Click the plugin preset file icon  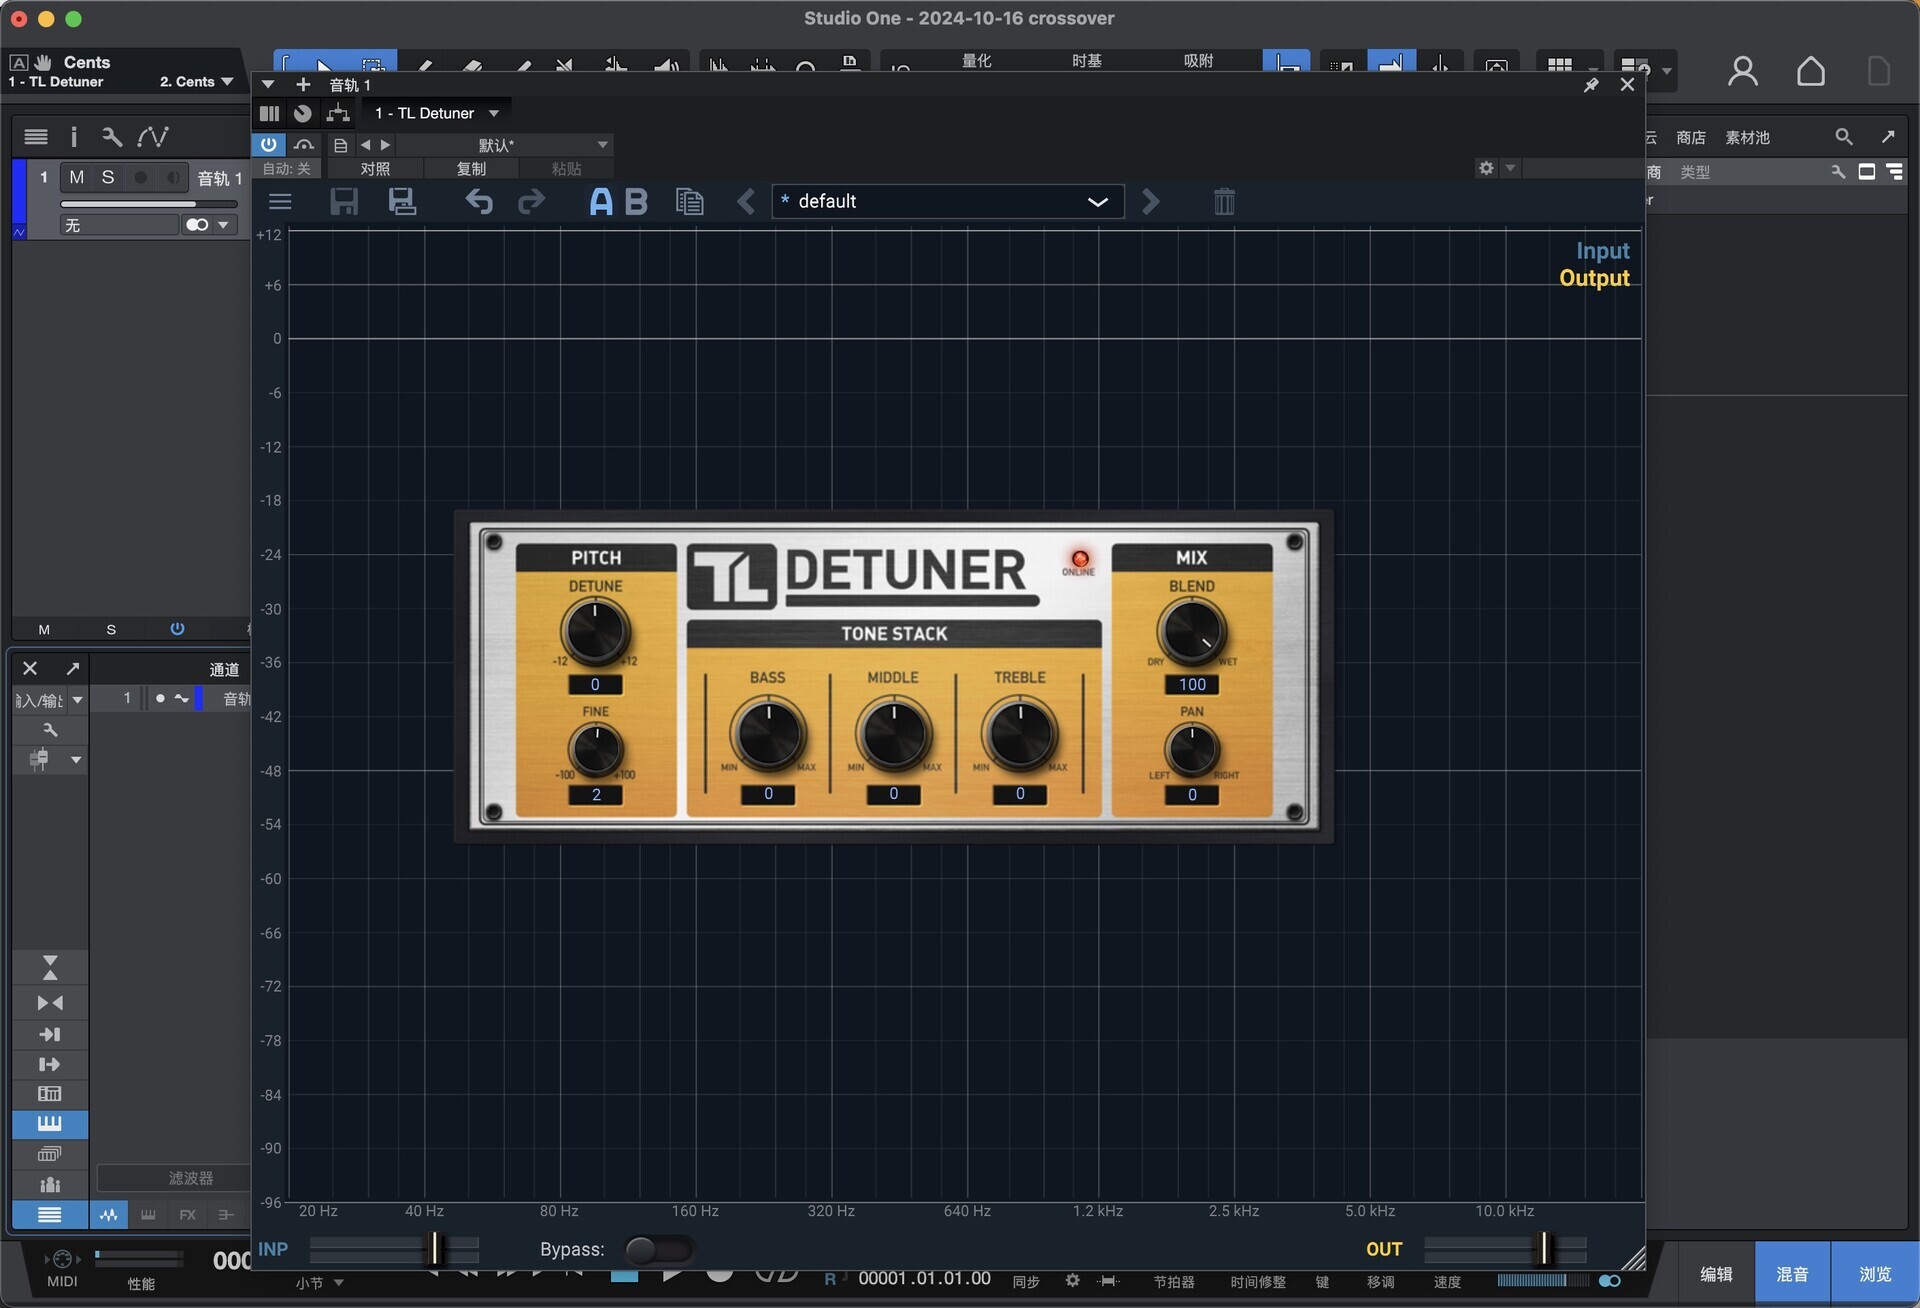(x=340, y=145)
